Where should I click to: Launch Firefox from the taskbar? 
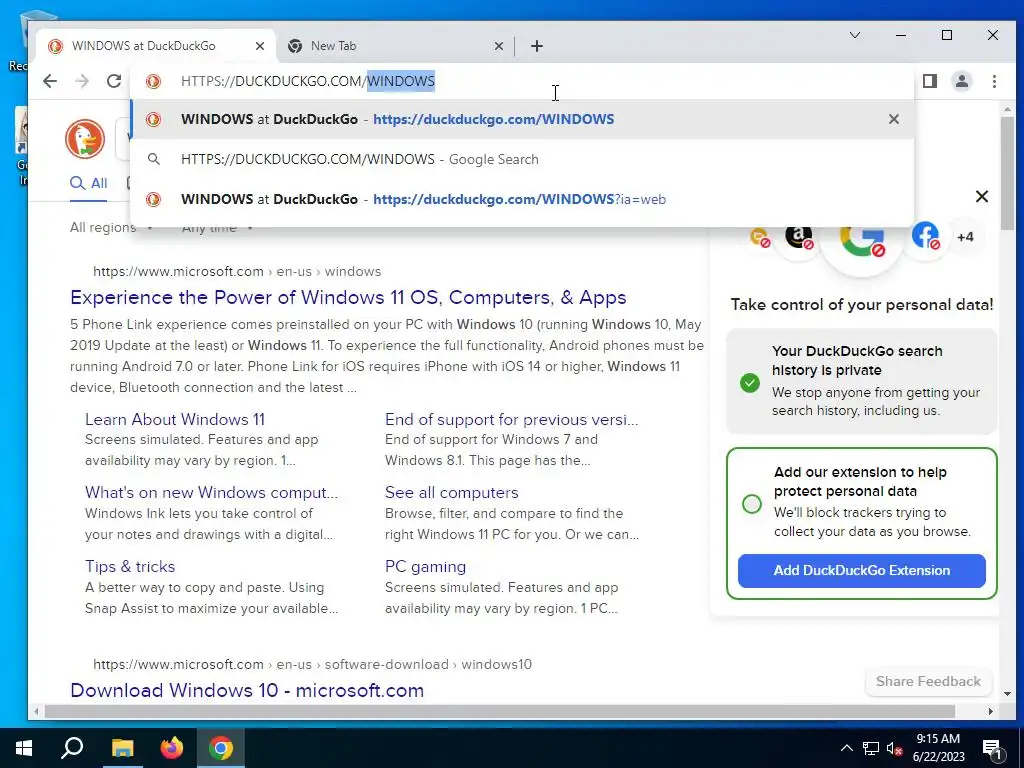(x=172, y=748)
